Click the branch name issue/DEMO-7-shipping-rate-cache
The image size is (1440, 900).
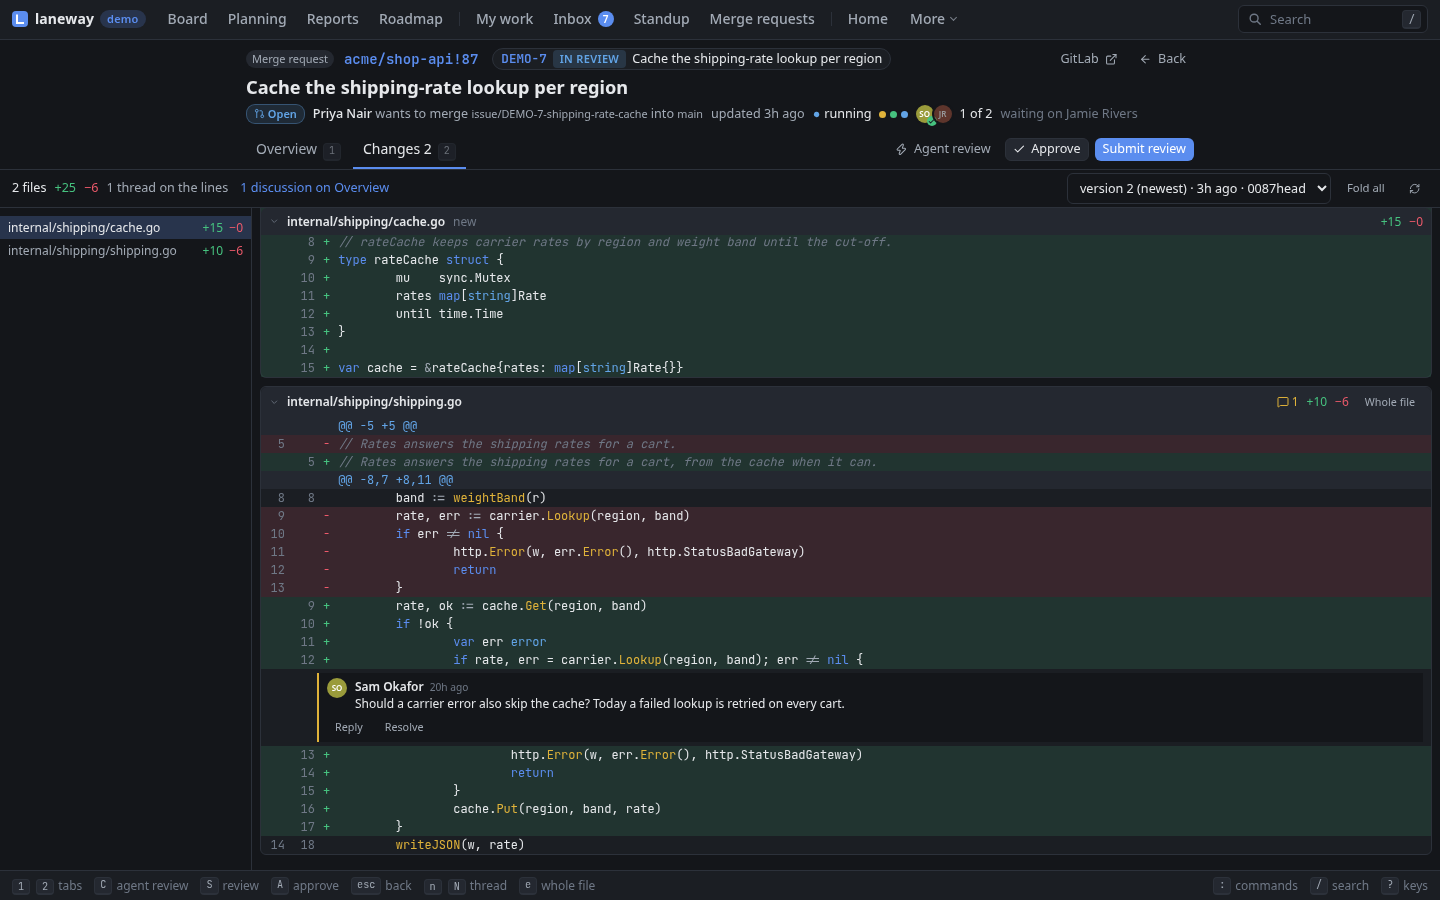point(559,114)
